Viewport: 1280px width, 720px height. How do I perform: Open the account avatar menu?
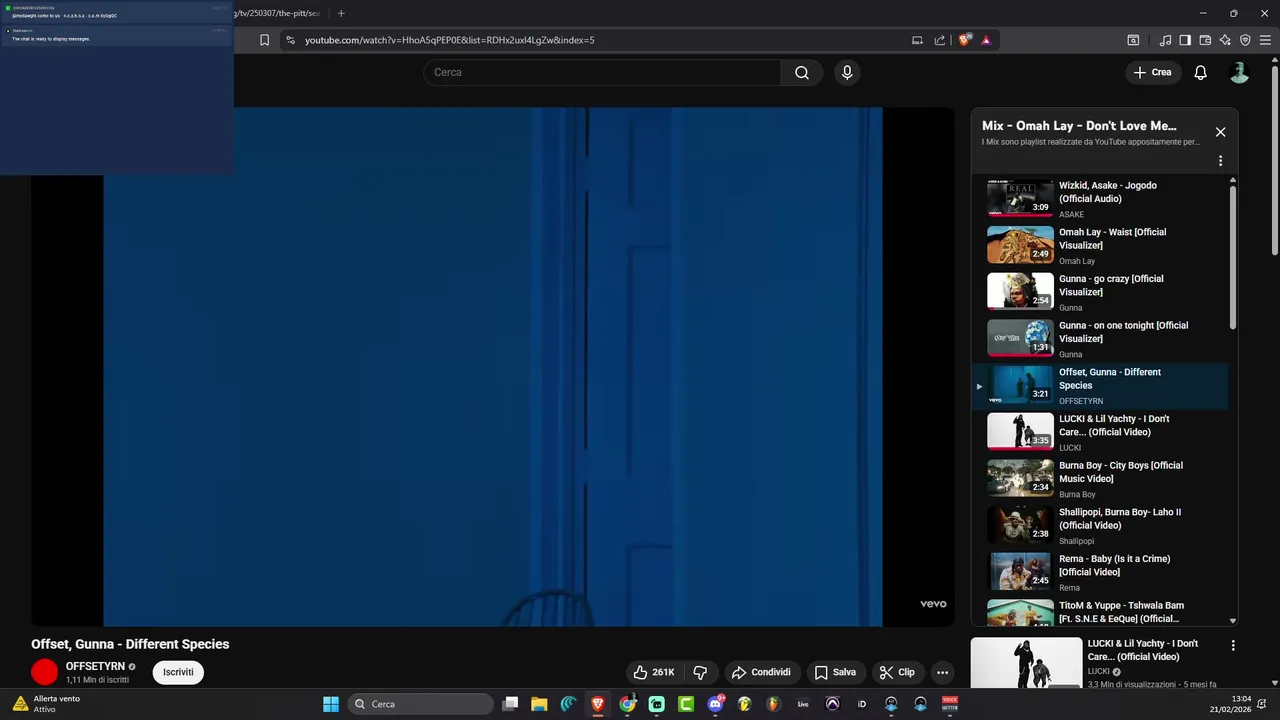[1239, 72]
